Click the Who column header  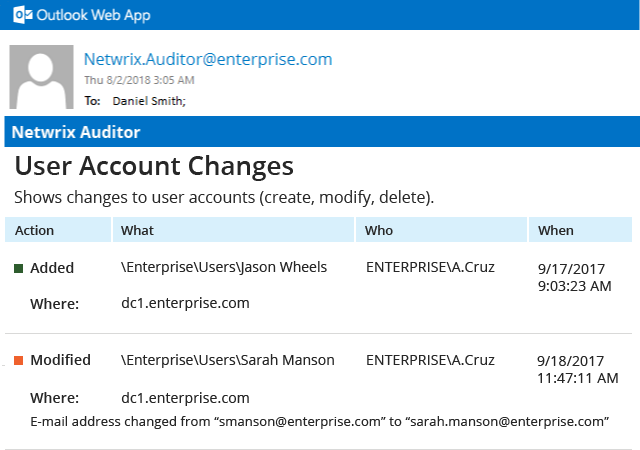(x=441, y=230)
